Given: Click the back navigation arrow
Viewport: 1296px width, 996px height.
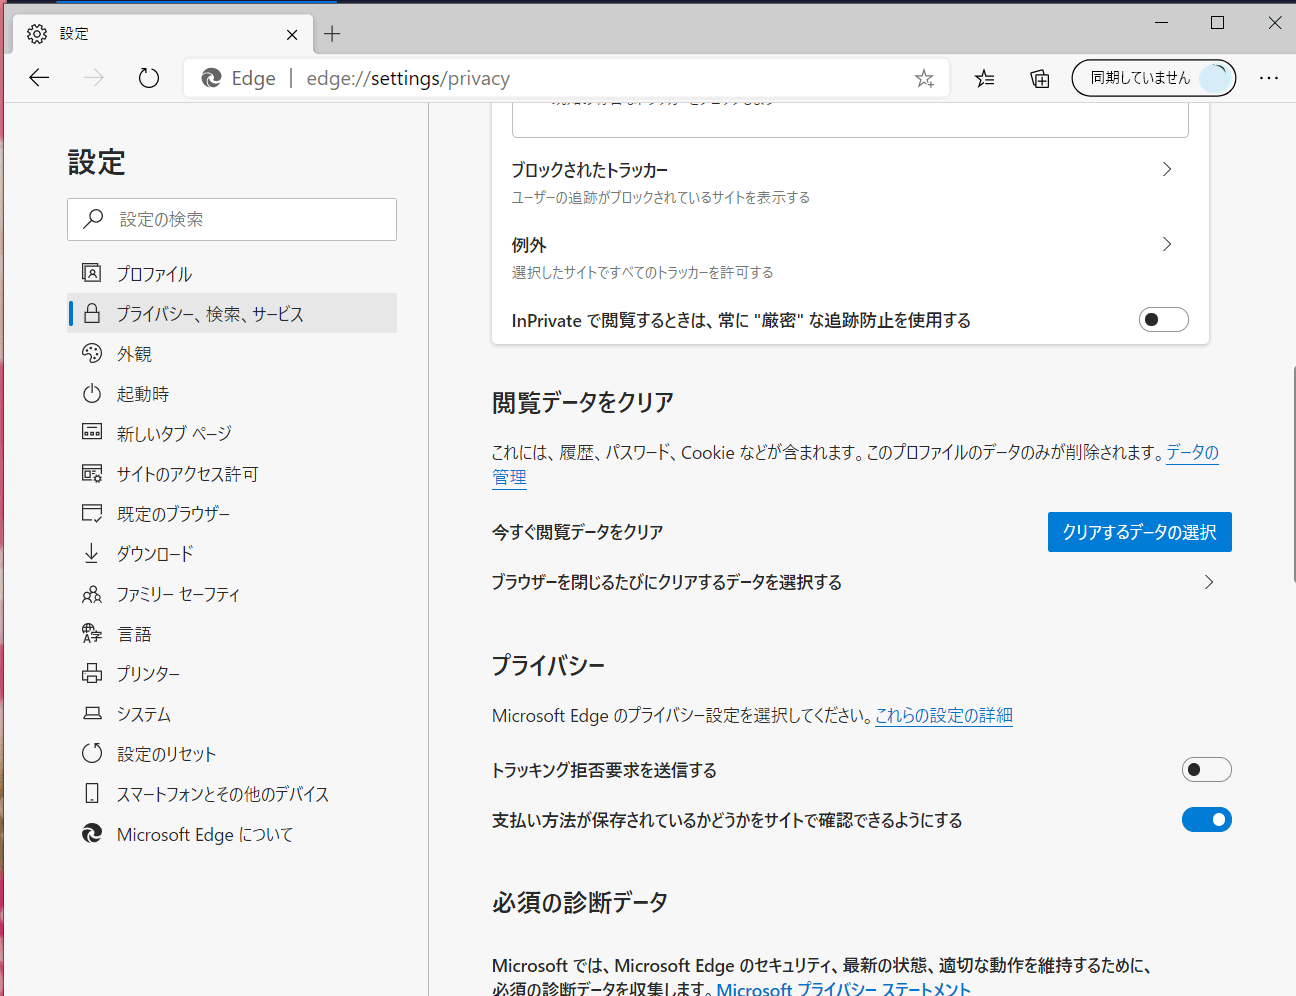Looking at the screenshot, I should pyautogui.click(x=39, y=78).
